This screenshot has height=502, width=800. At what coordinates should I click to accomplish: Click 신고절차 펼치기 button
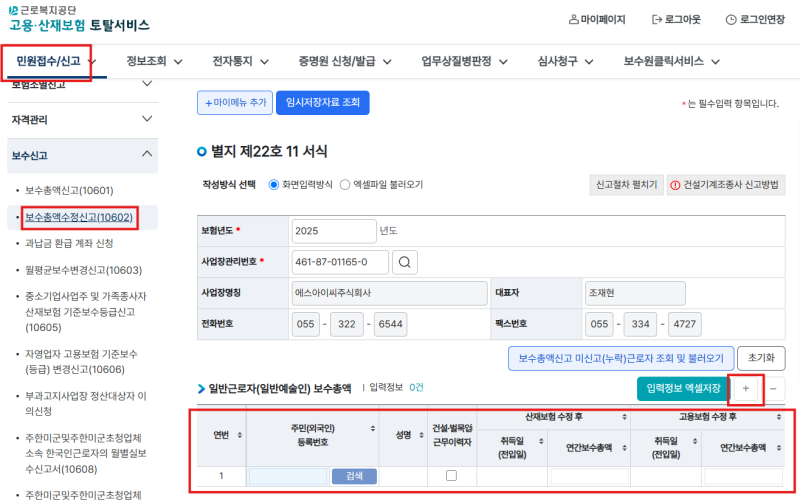pyautogui.click(x=627, y=185)
